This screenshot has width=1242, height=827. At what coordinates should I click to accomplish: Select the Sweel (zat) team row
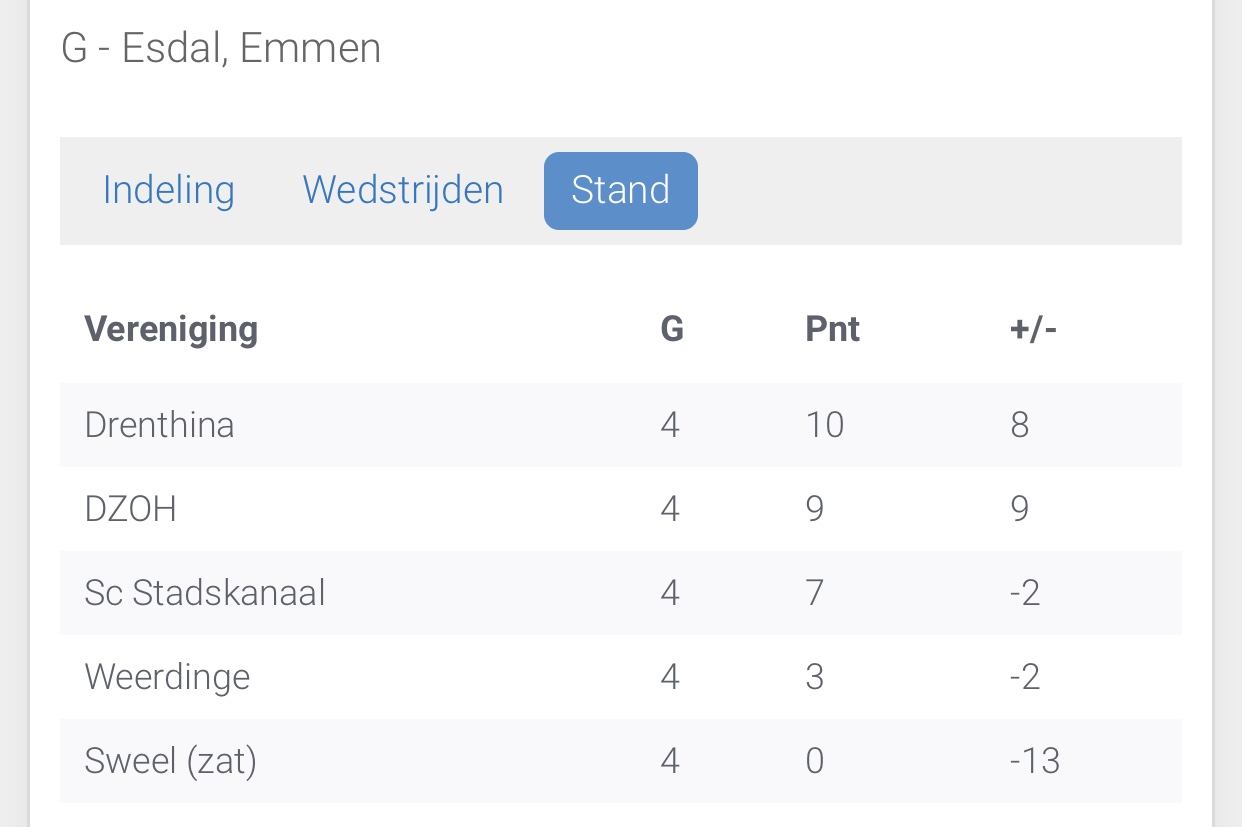[x=621, y=761]
